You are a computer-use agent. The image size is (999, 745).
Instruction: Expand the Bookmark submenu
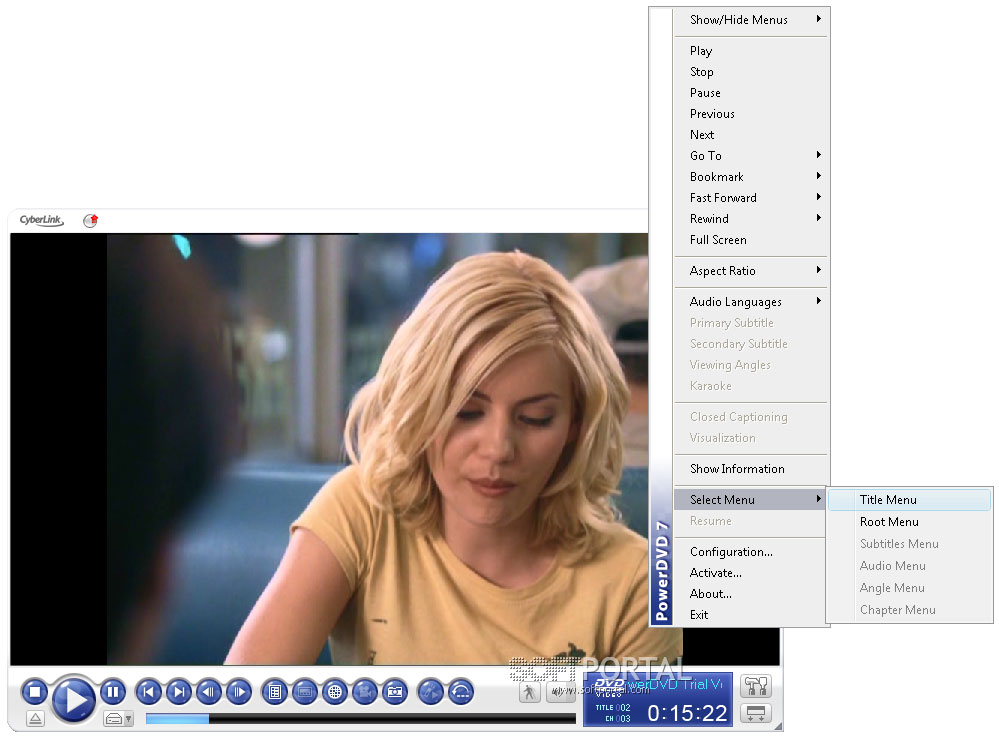click(x=751, y=177)
